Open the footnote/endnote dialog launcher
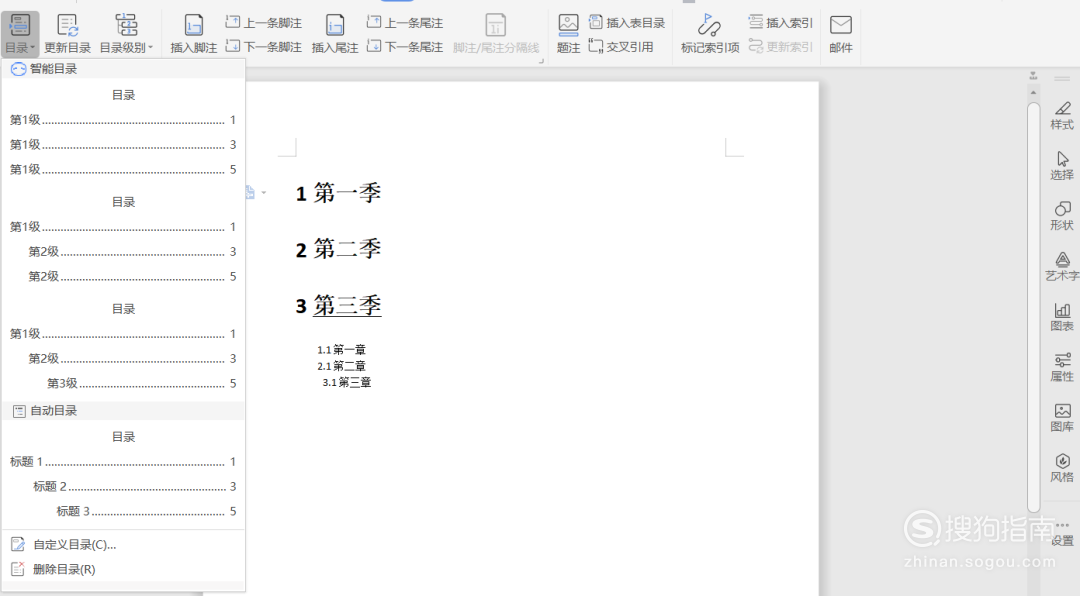Image resolution: width=1080 pixels, height=596 pixels. (x=541, y=61)
